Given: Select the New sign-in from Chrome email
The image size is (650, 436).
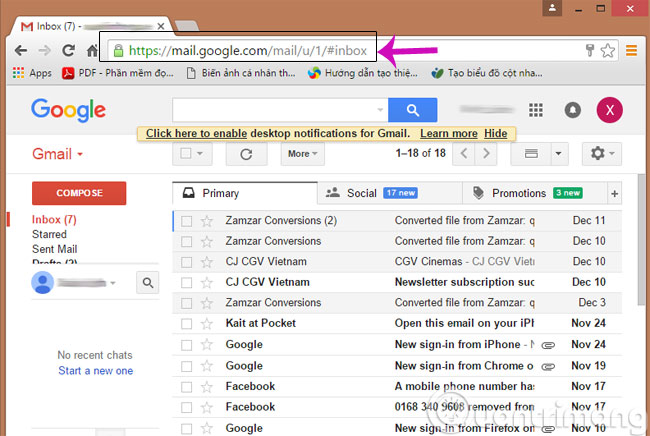Looking at the screenshot, I should point(187,366).
